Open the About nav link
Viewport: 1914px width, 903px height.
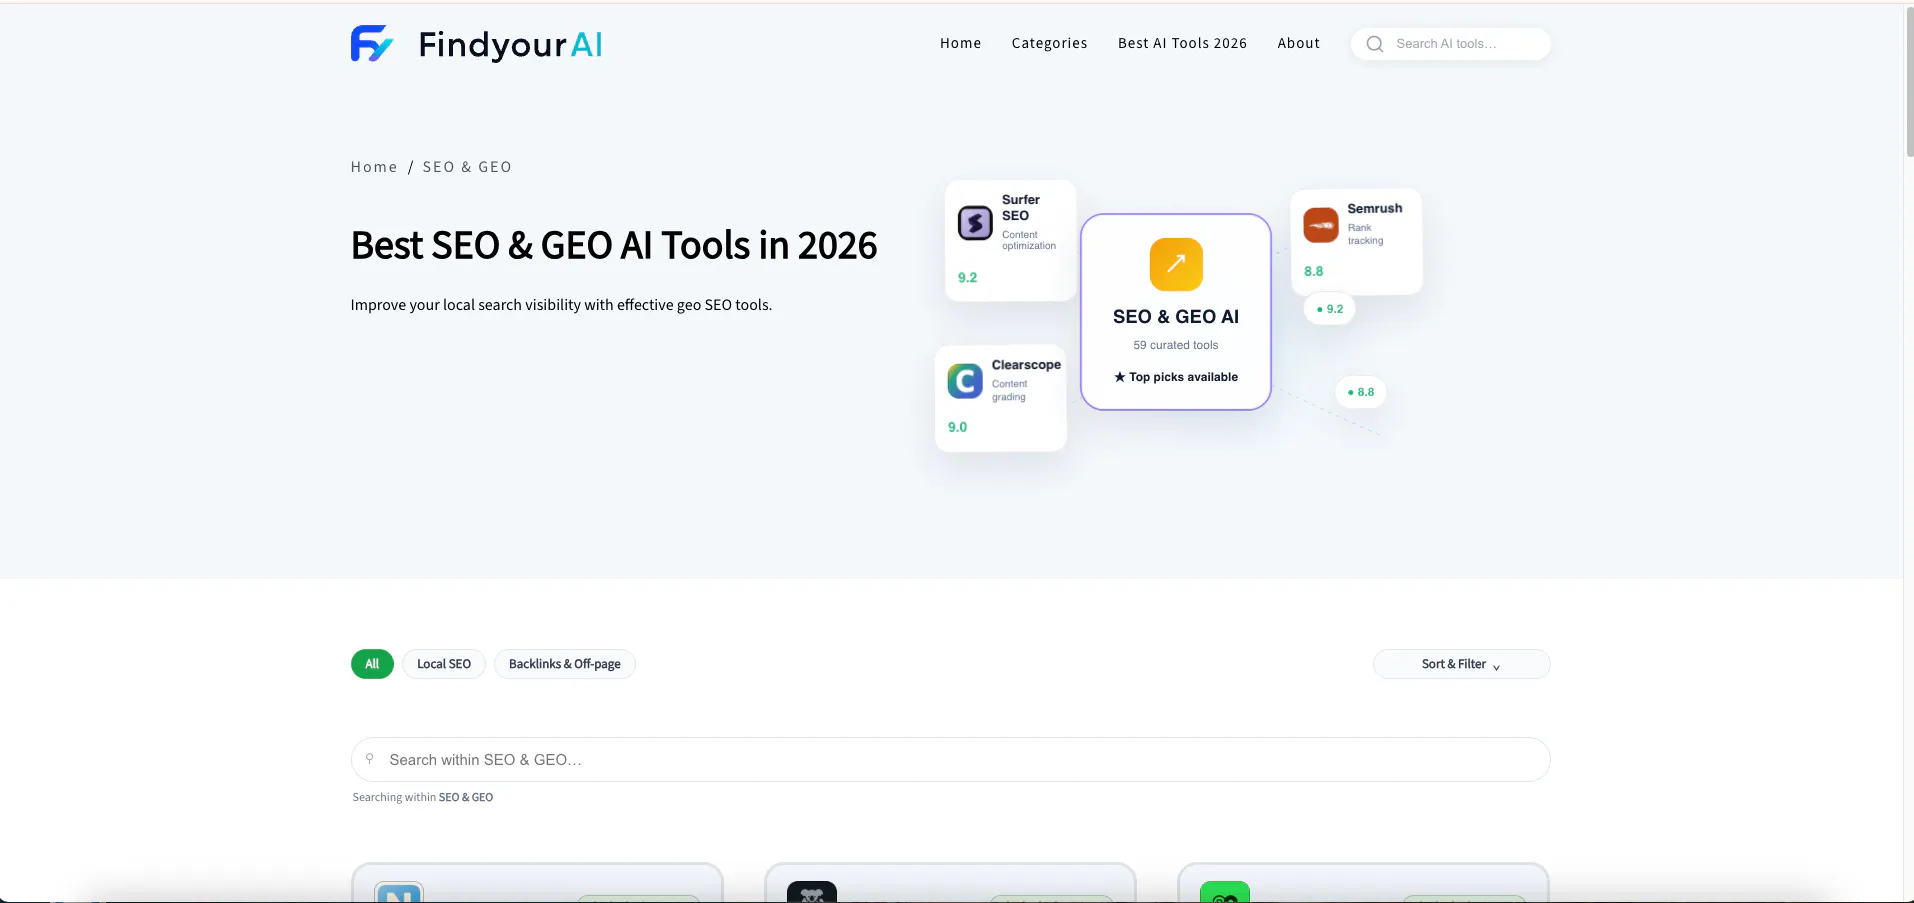[1298, 43]
